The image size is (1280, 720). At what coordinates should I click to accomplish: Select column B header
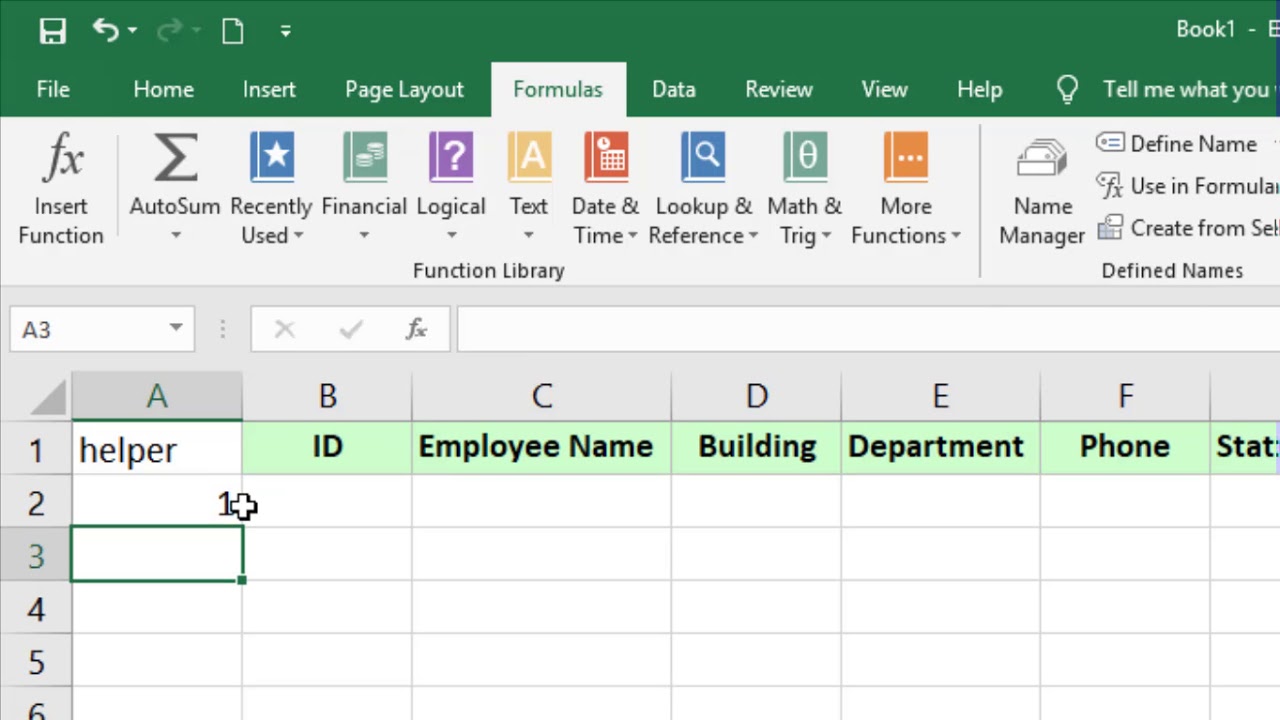pyautogui.click(x=327, y=397)
